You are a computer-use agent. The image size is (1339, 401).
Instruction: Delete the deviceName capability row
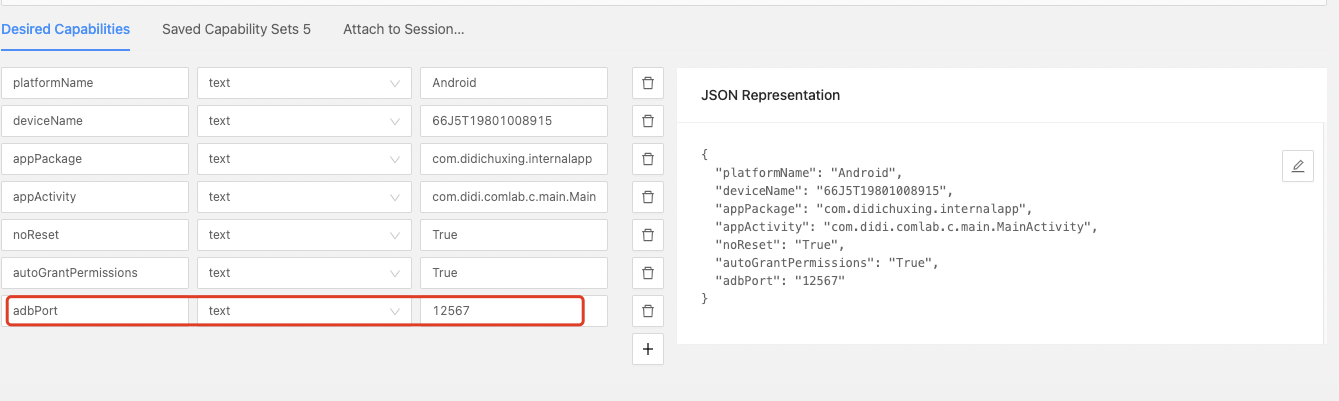point(647,121)
